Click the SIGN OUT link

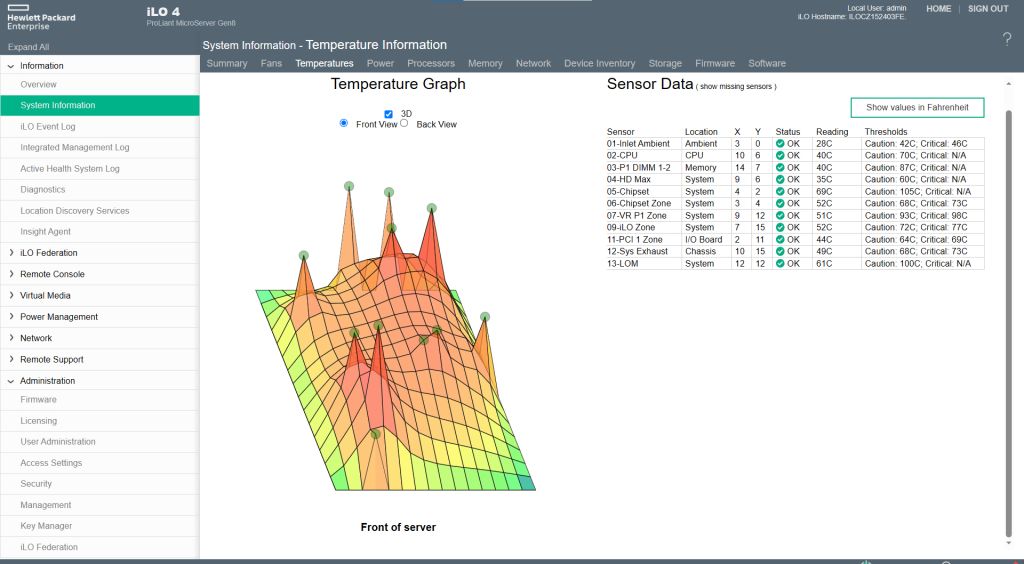point(988,8)
